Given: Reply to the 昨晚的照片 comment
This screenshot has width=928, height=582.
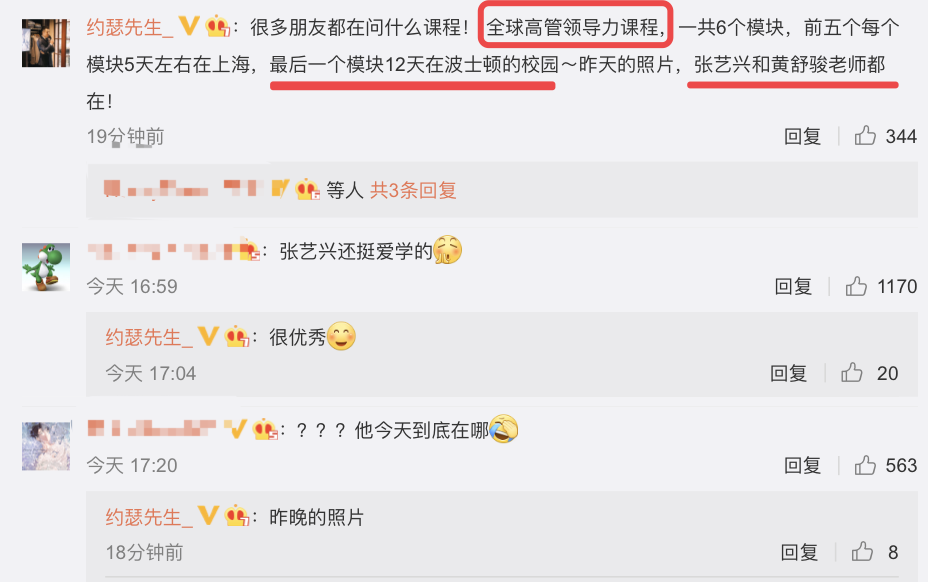Looking at the screenshot, I should 799,552.
